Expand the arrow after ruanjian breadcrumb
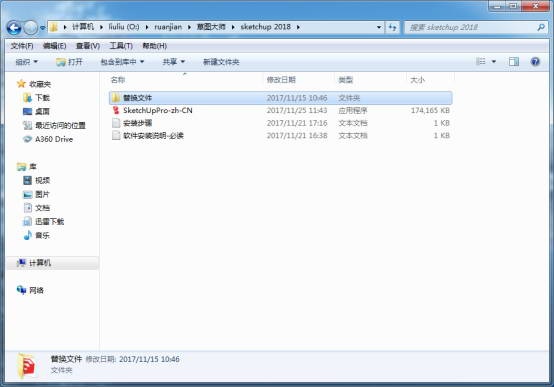 click(189, 27)
